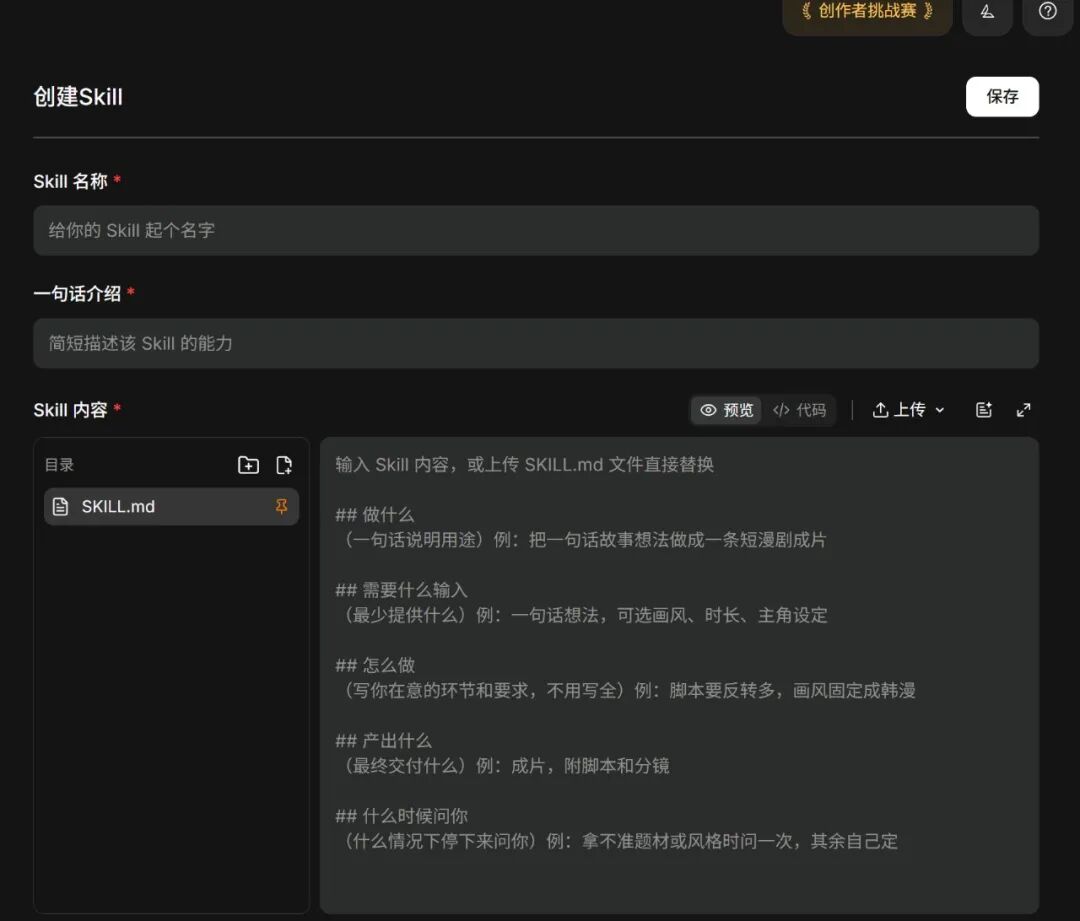Click the 创建Skill page heading
The height and width of the screenshot is (921, 1080).
coord(79,97)
